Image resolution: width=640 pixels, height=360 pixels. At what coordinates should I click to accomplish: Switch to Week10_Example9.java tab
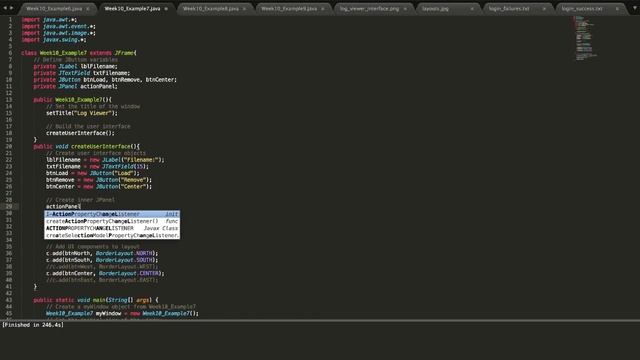(289, 9)
